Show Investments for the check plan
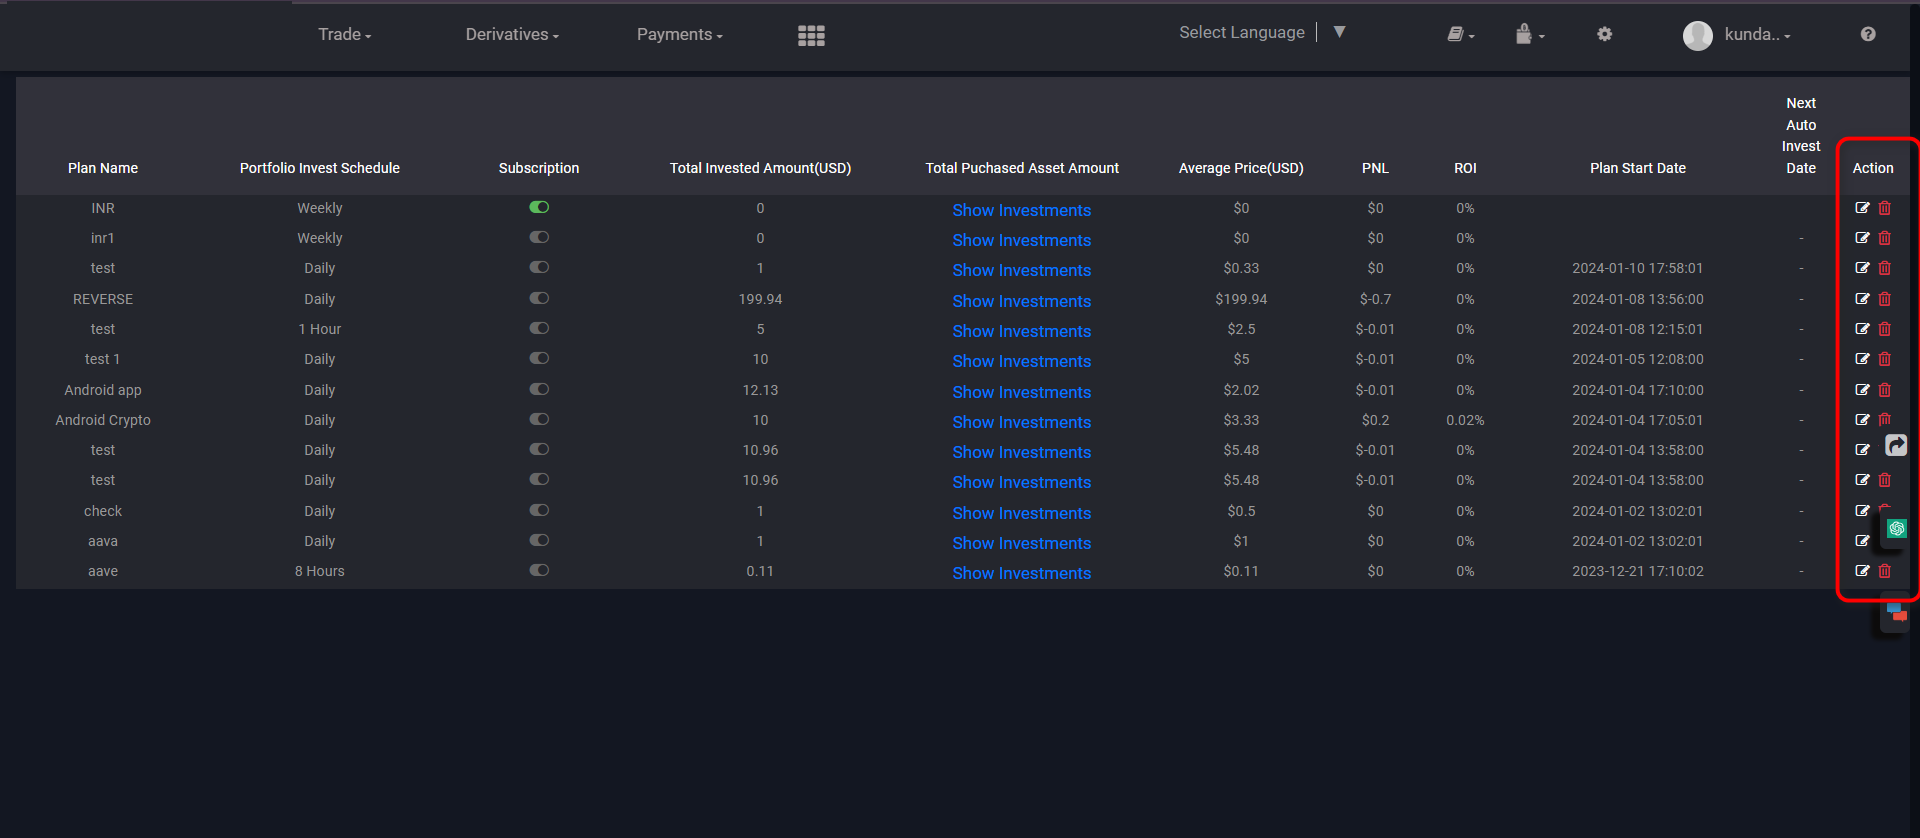This screenshot has width=1920, height=838. (x=1021, y=513)
